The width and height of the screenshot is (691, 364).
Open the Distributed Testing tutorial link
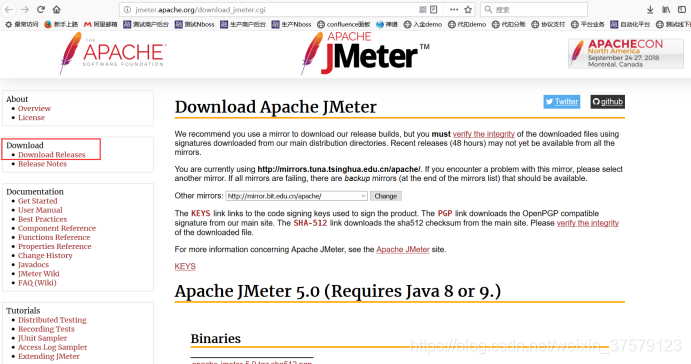pyautogui.click(x=52, y=320)
